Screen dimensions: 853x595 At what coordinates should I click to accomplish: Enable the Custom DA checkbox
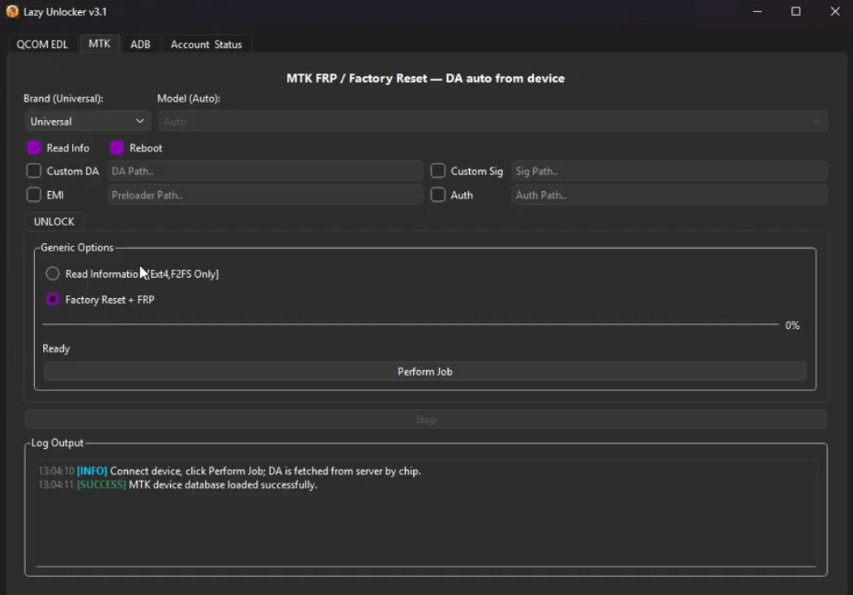34,171
